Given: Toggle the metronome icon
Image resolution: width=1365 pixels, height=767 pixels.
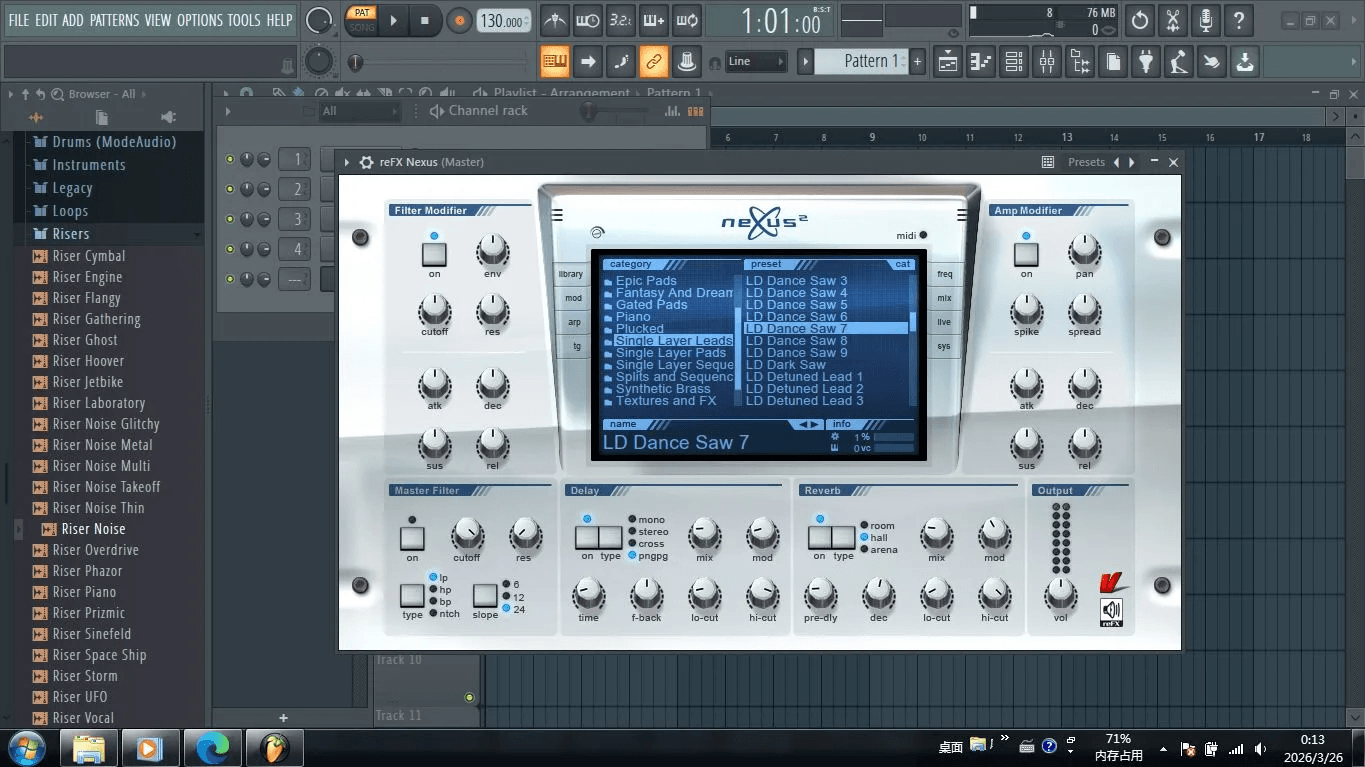Looking at the screenshot, I should 554,19.
